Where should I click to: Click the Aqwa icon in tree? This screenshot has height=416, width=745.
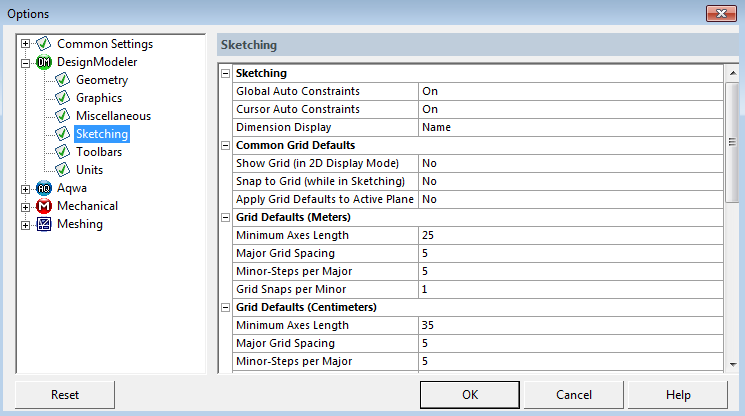44,188
